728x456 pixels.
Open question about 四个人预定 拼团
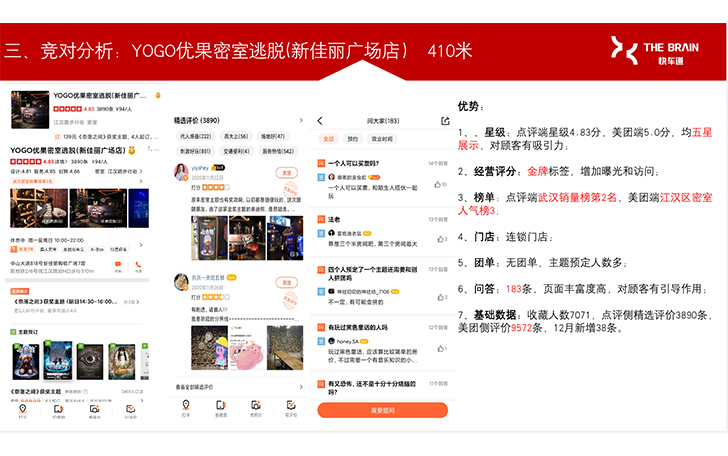point(372,274)
